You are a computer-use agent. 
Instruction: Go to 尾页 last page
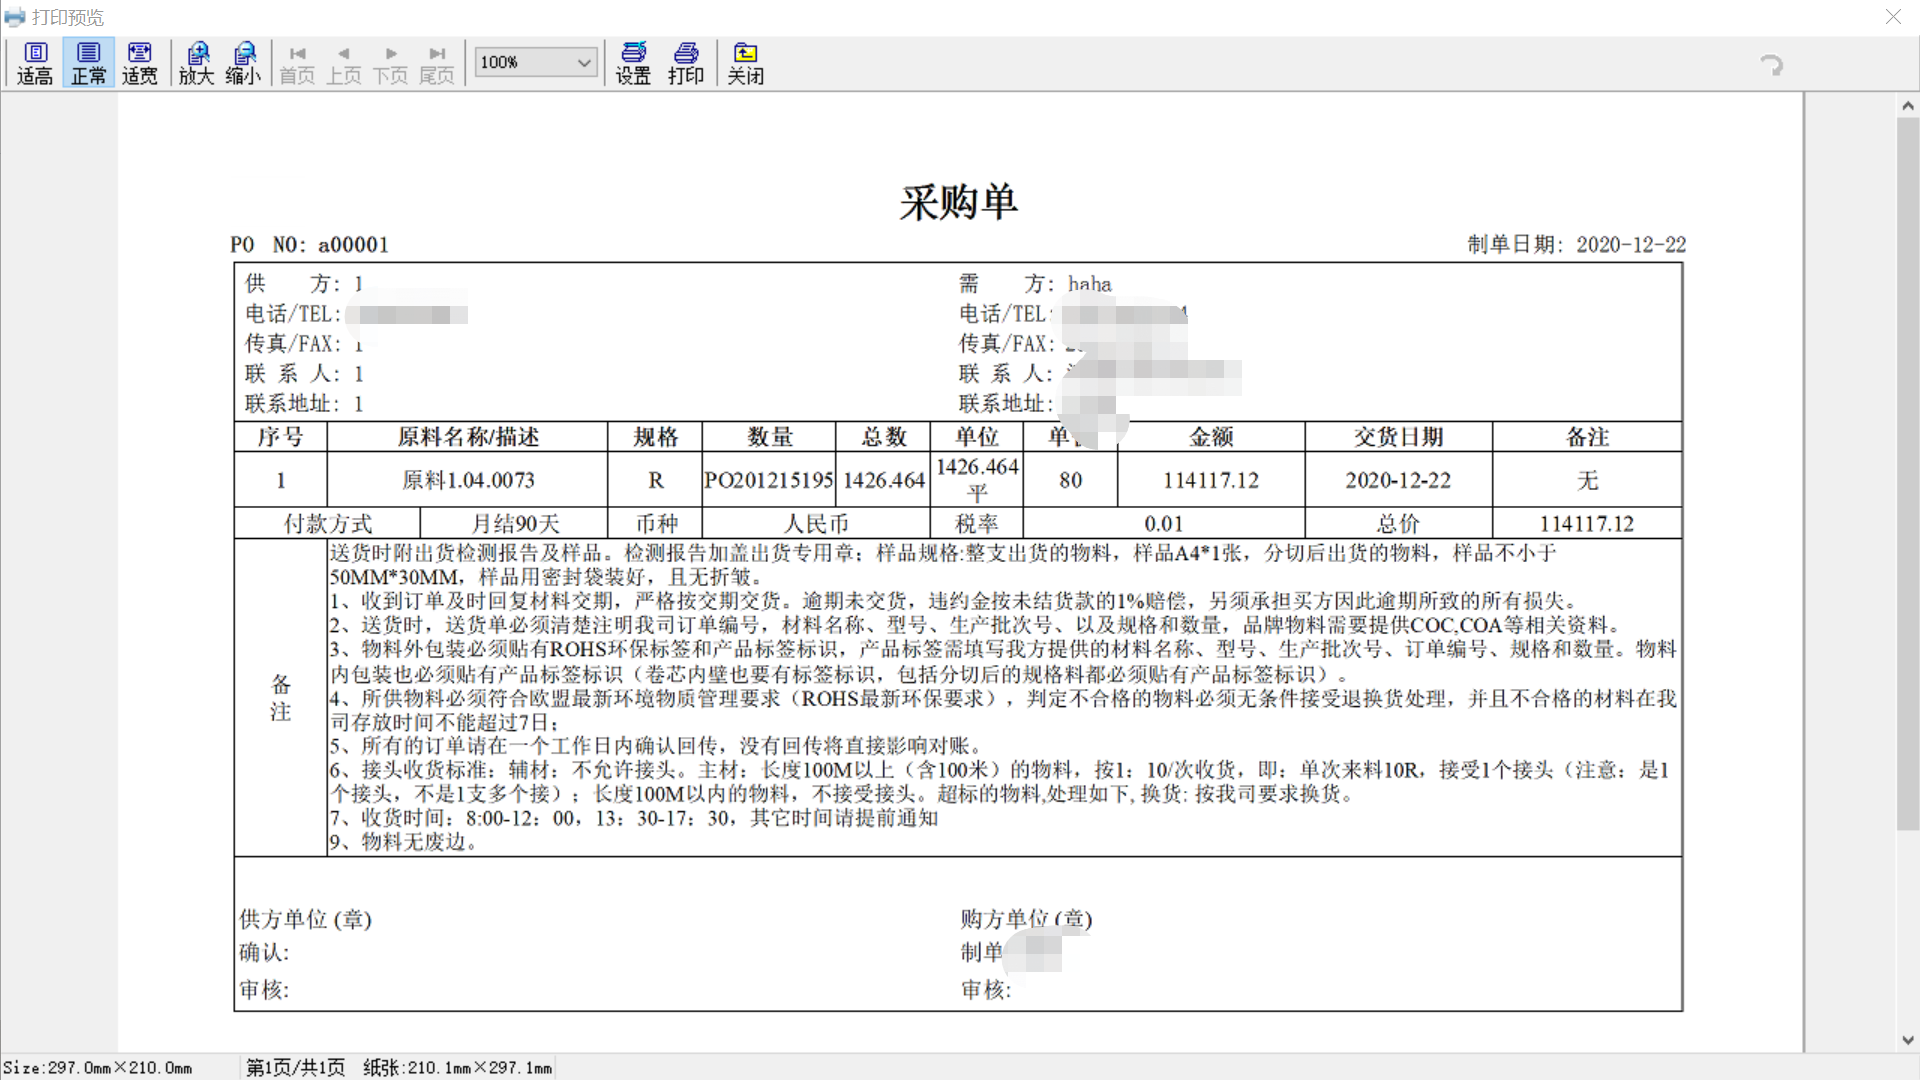(x=437, y=64)
